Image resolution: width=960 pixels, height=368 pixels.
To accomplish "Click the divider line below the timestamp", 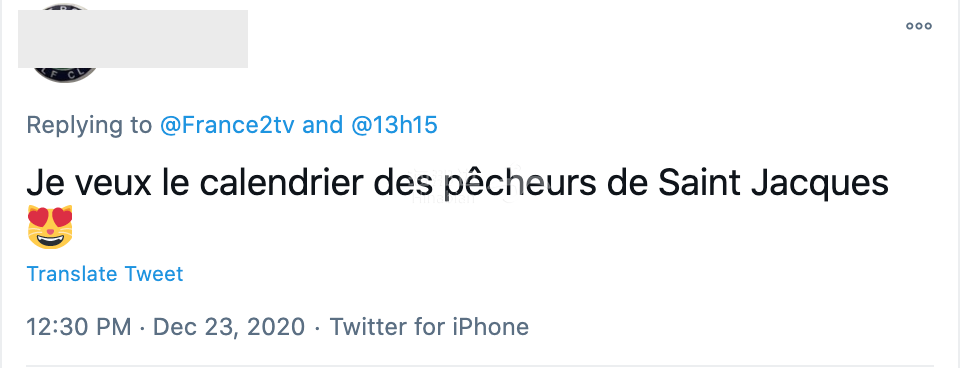I will coord(480,366).
